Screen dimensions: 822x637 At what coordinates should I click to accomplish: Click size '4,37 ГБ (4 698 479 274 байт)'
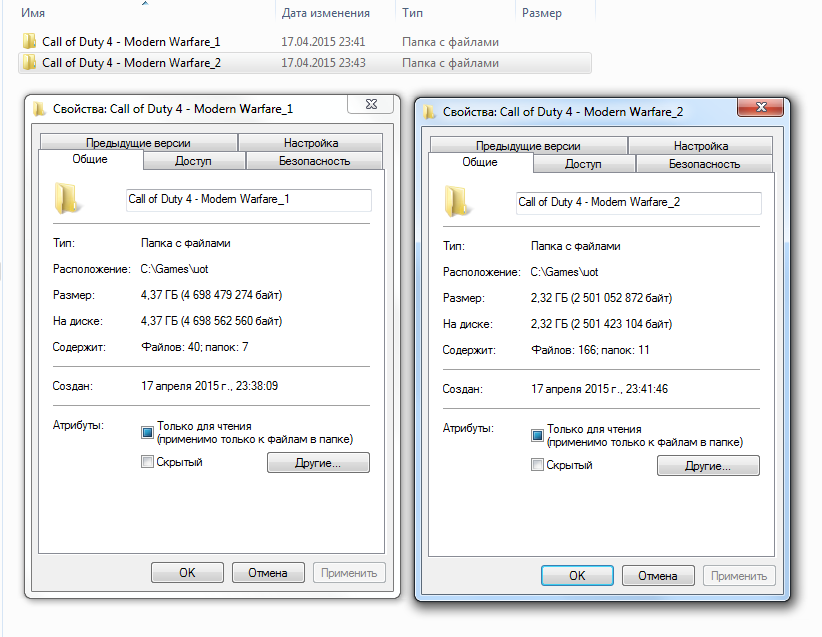tap(211, 295)
